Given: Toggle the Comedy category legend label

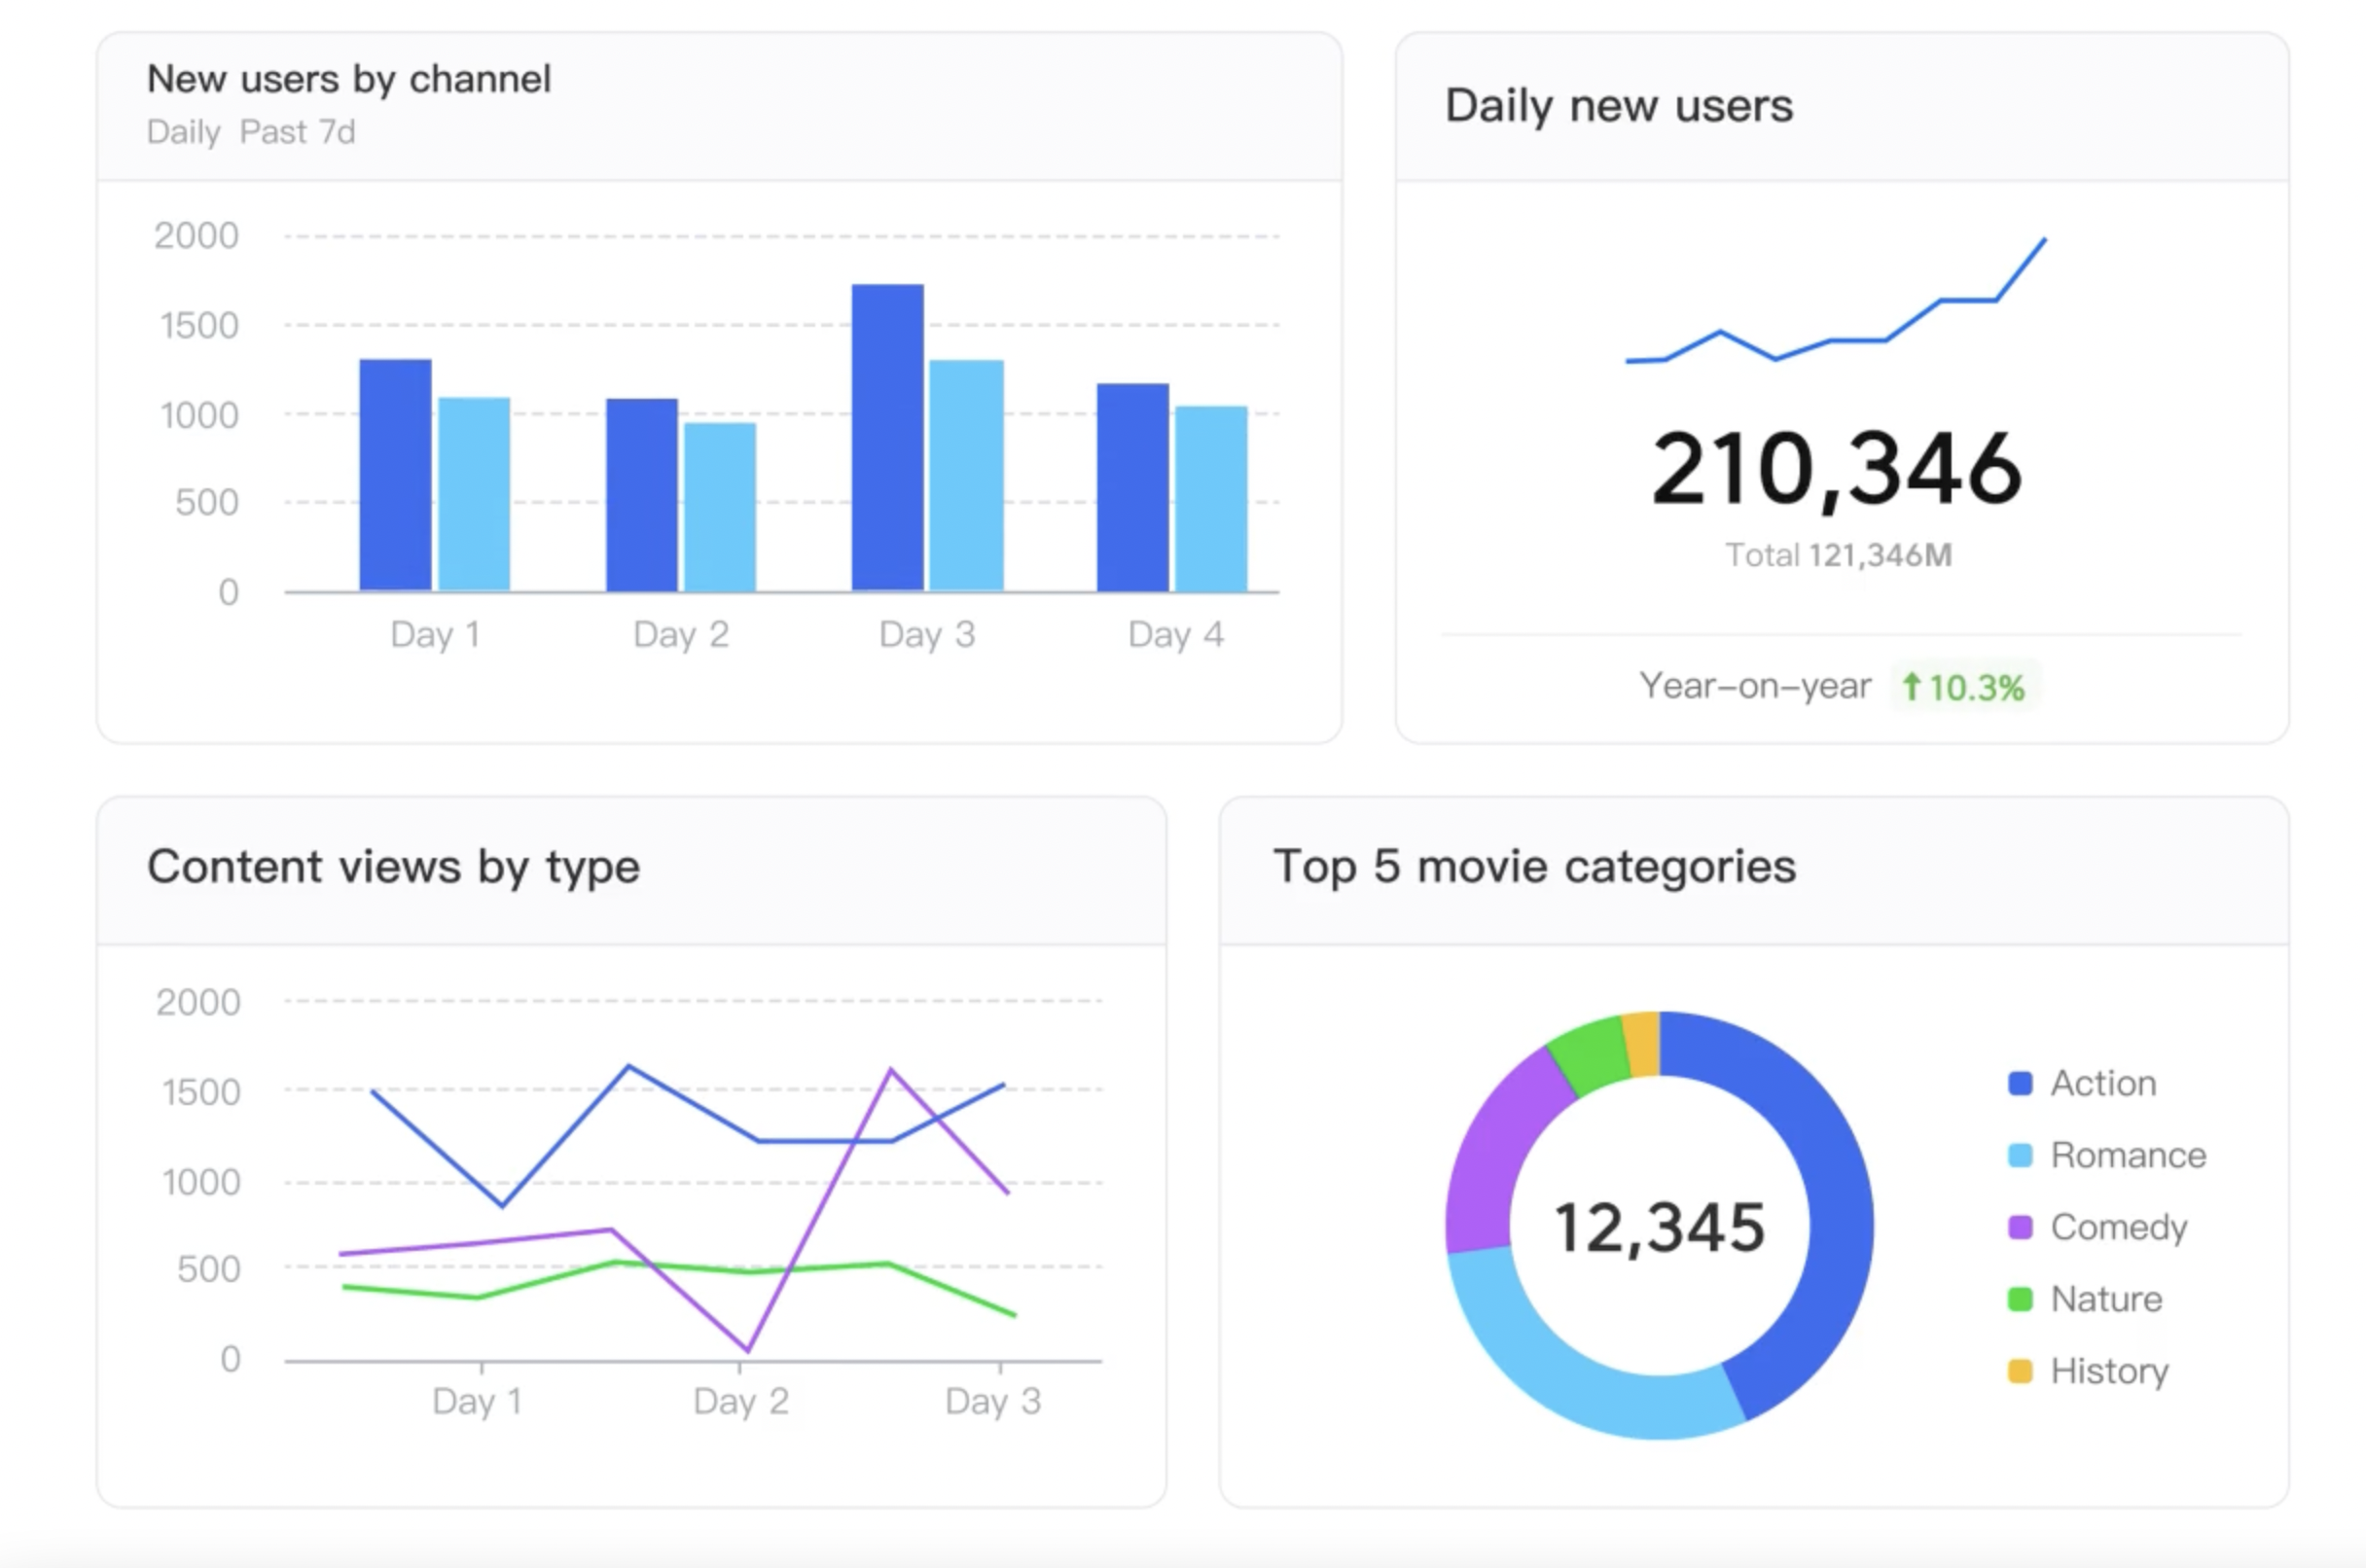Looking at the screenshot, I should [2118, 1227].
